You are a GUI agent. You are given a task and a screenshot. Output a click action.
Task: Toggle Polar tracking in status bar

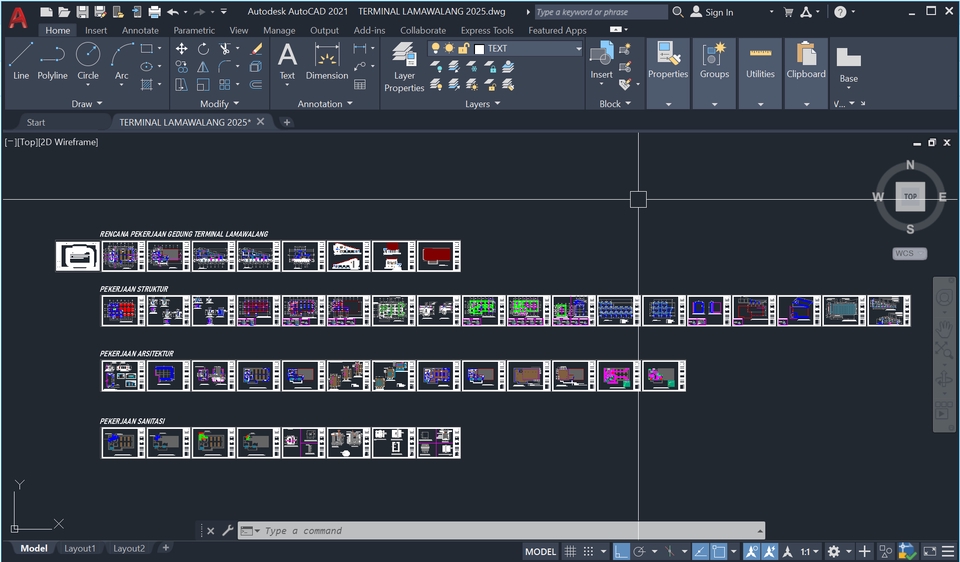(x=641, y=551)
